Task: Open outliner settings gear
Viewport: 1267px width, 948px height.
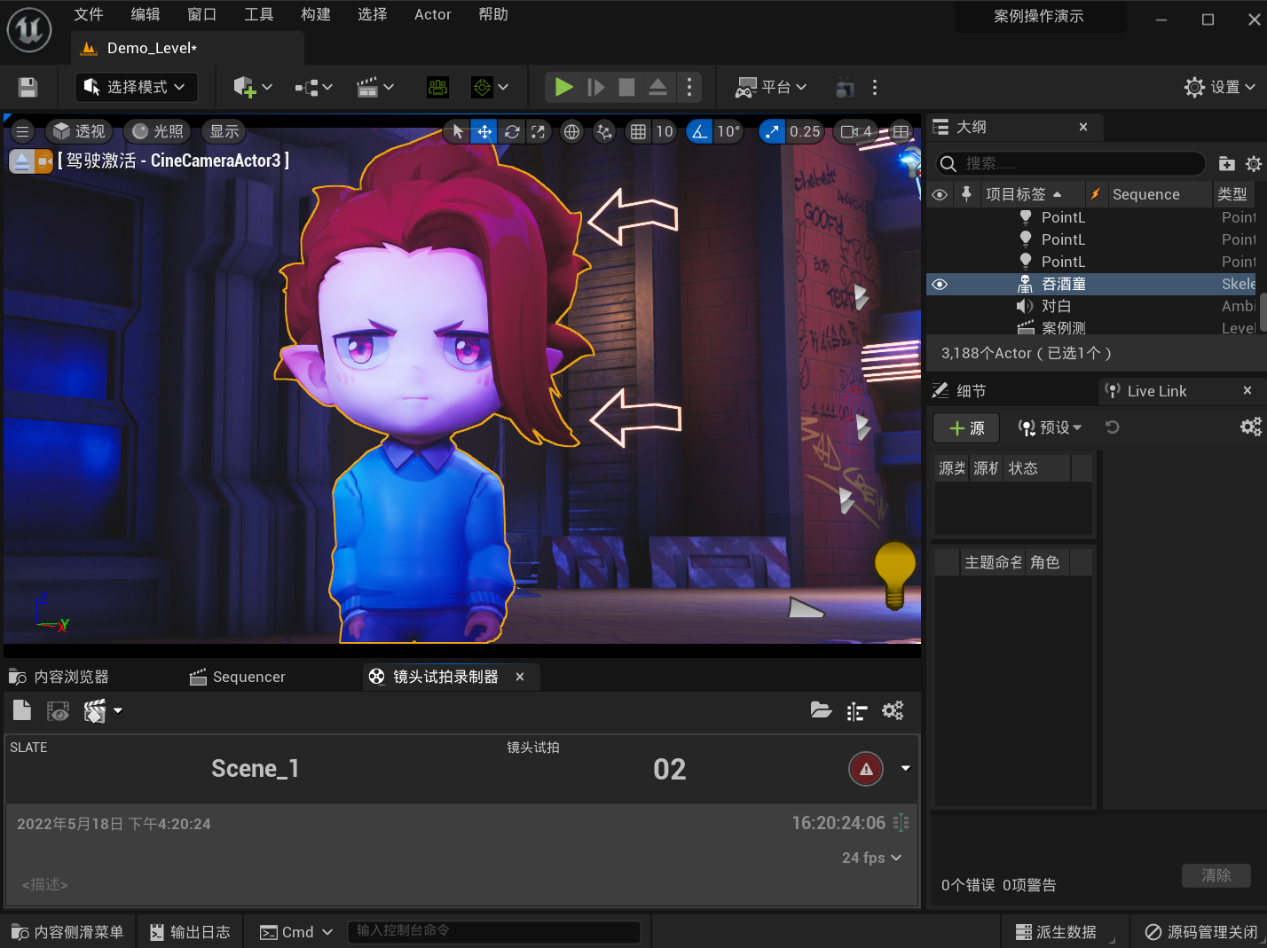Action: pyautogui.click(x=1253, y=164)
